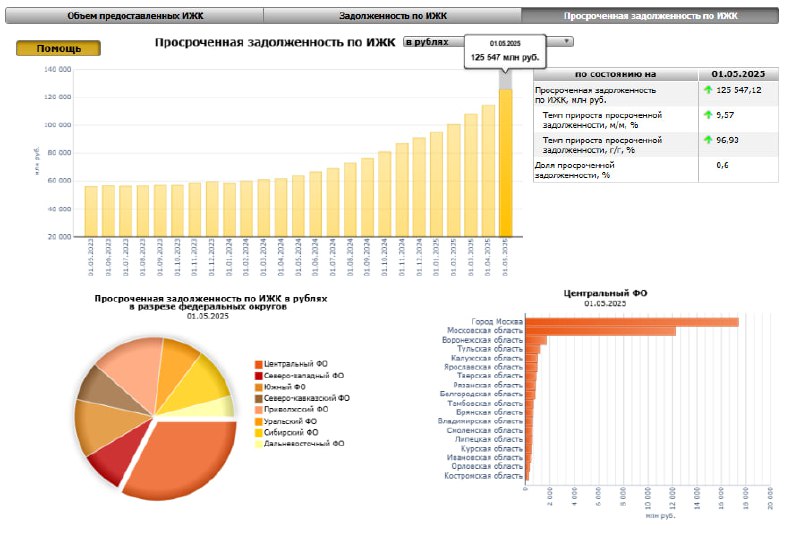Select Дальневосточный ФО legend marker

pos(259,444)
